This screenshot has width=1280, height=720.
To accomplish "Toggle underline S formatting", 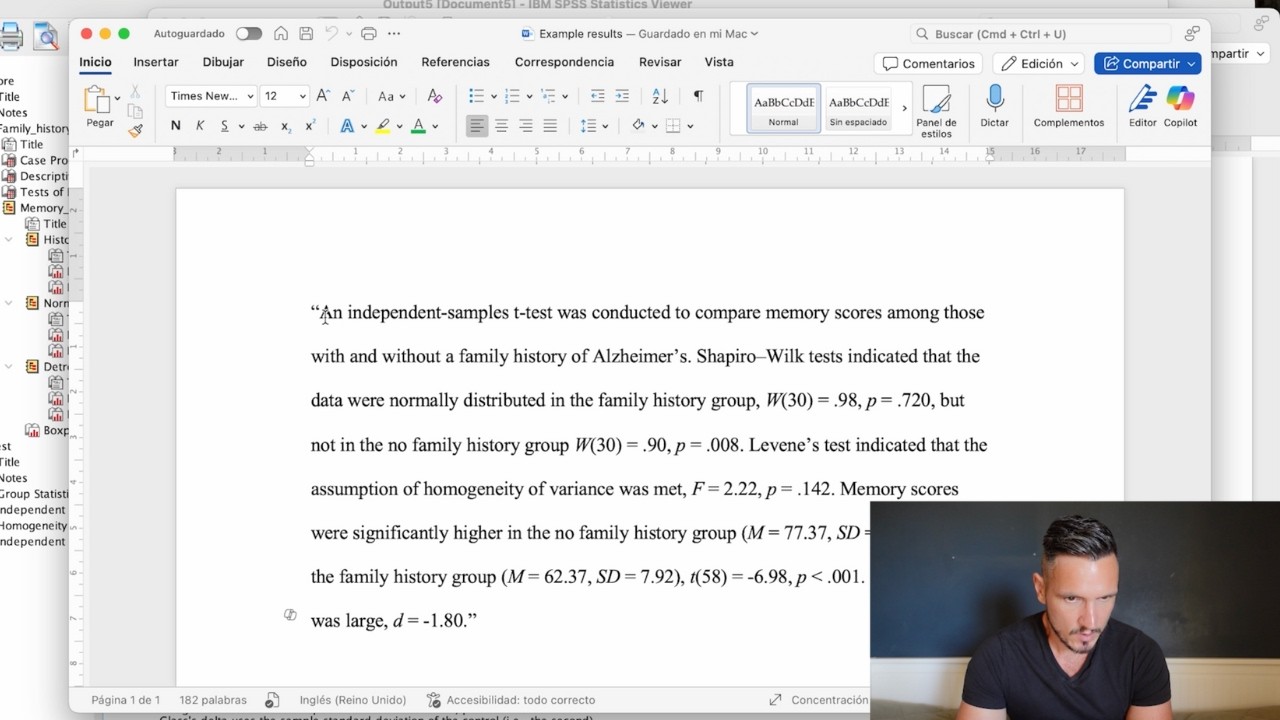I will 225,126.
